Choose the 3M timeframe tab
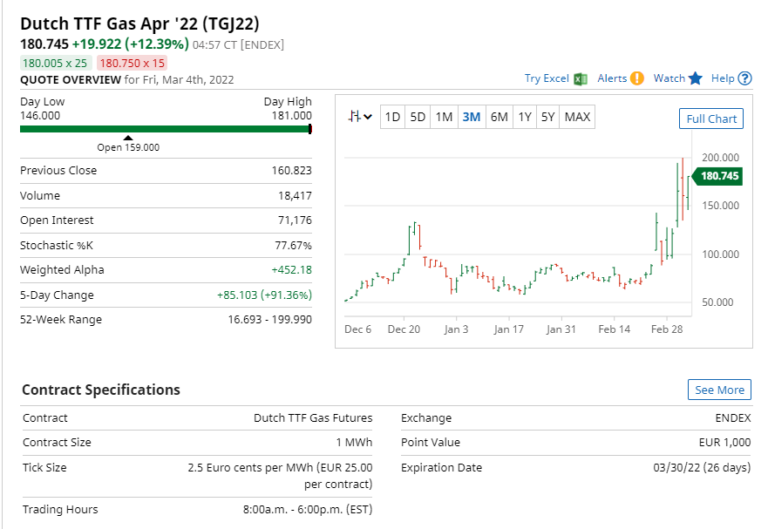Screen dimensions: 768x529 (x=471, y=117)
